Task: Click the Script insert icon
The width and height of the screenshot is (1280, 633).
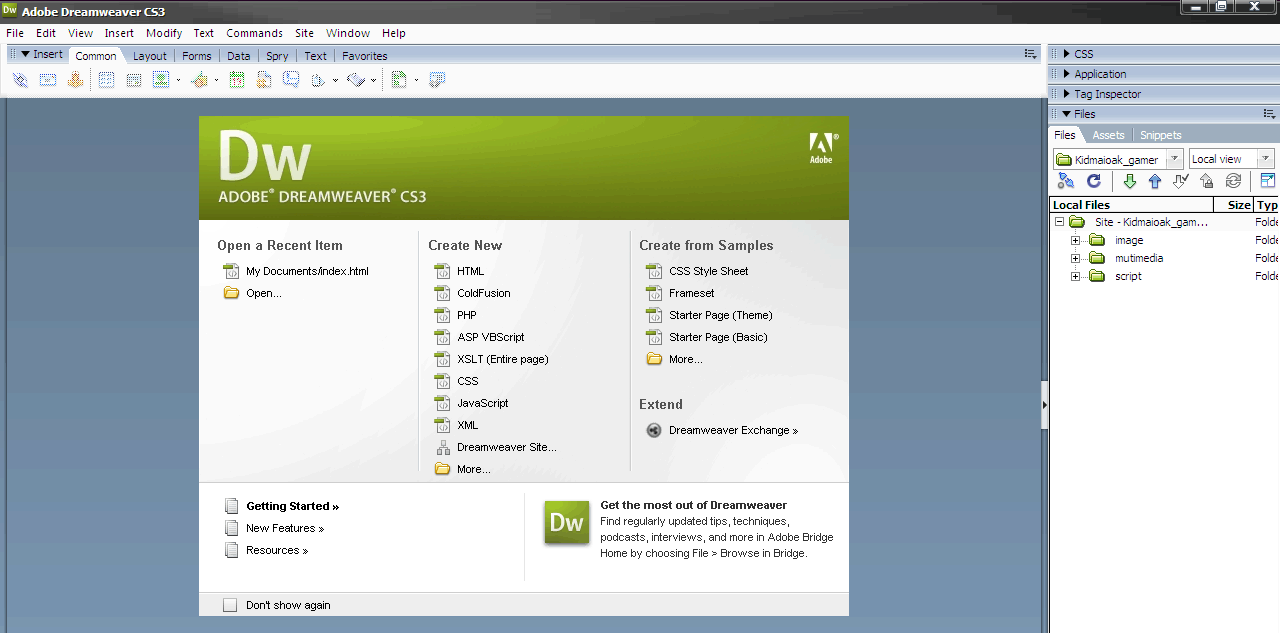Action: 357,80
